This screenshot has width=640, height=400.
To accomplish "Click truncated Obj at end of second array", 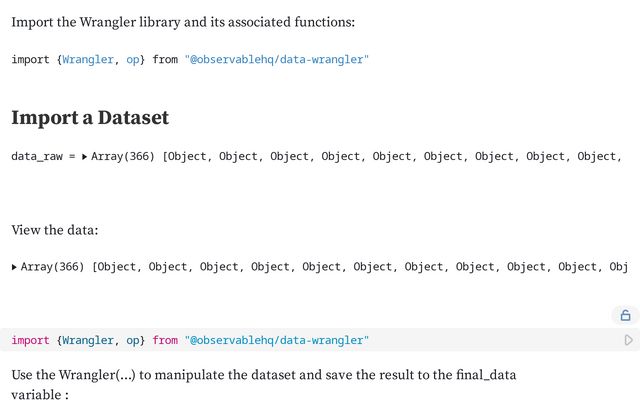I will click(618, 267).
